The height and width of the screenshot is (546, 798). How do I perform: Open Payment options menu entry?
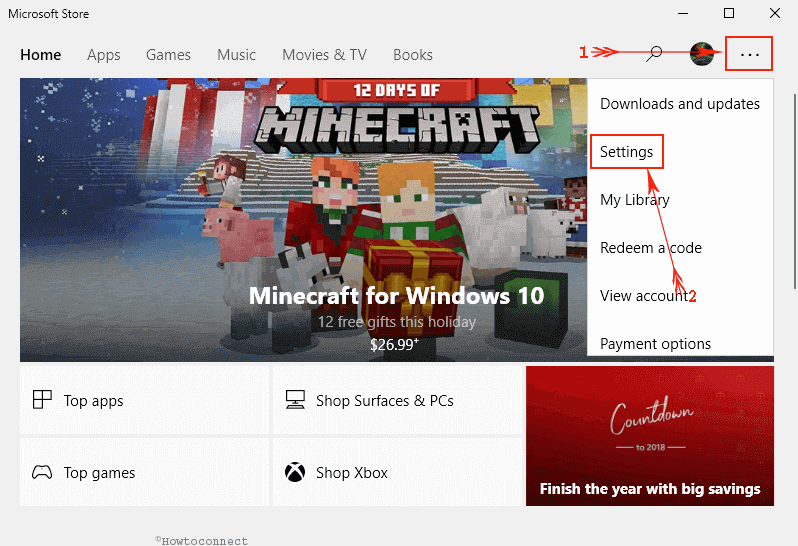[680, 343]
